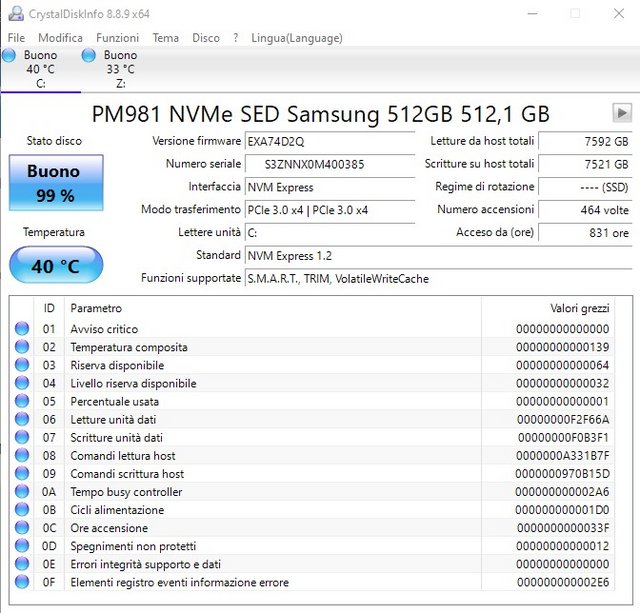Minimize the CrystalDiskInfo window
The height and width of the screenshot is (613, 640).
tap(532, 13)
